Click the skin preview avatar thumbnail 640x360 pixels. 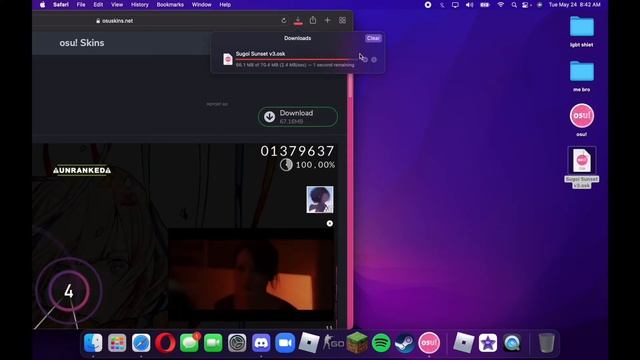(320, 200)
